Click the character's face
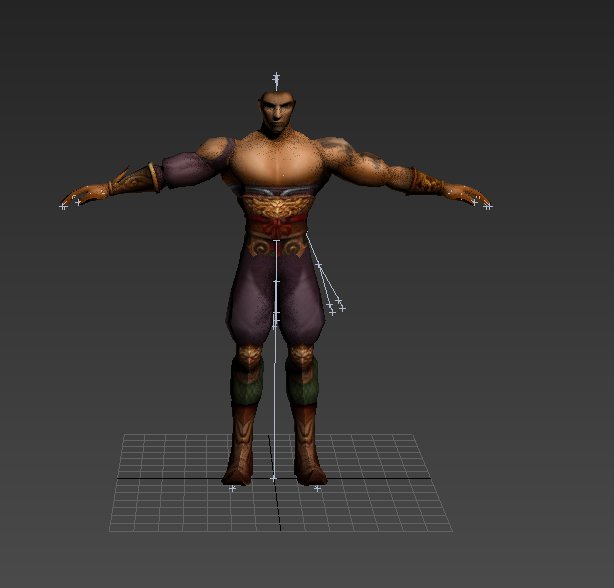 click(x=277, y=112)
